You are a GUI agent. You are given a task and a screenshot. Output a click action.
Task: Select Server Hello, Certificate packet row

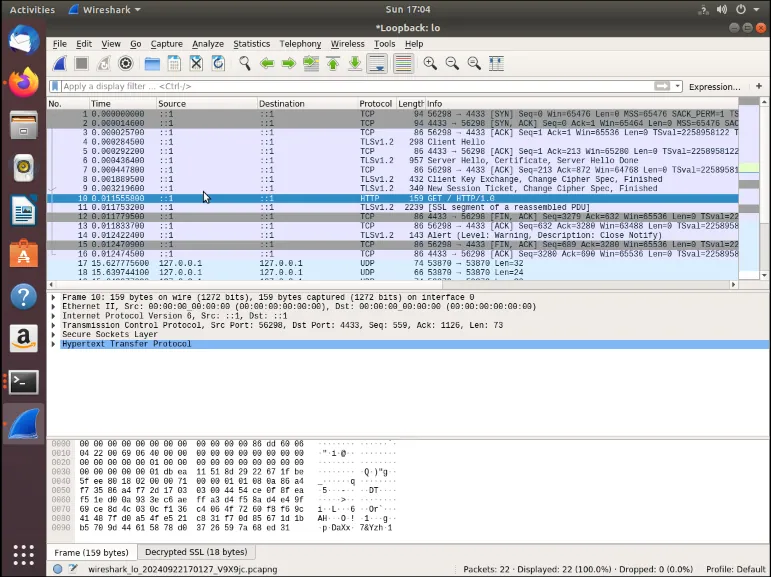[x=392, y=161]
